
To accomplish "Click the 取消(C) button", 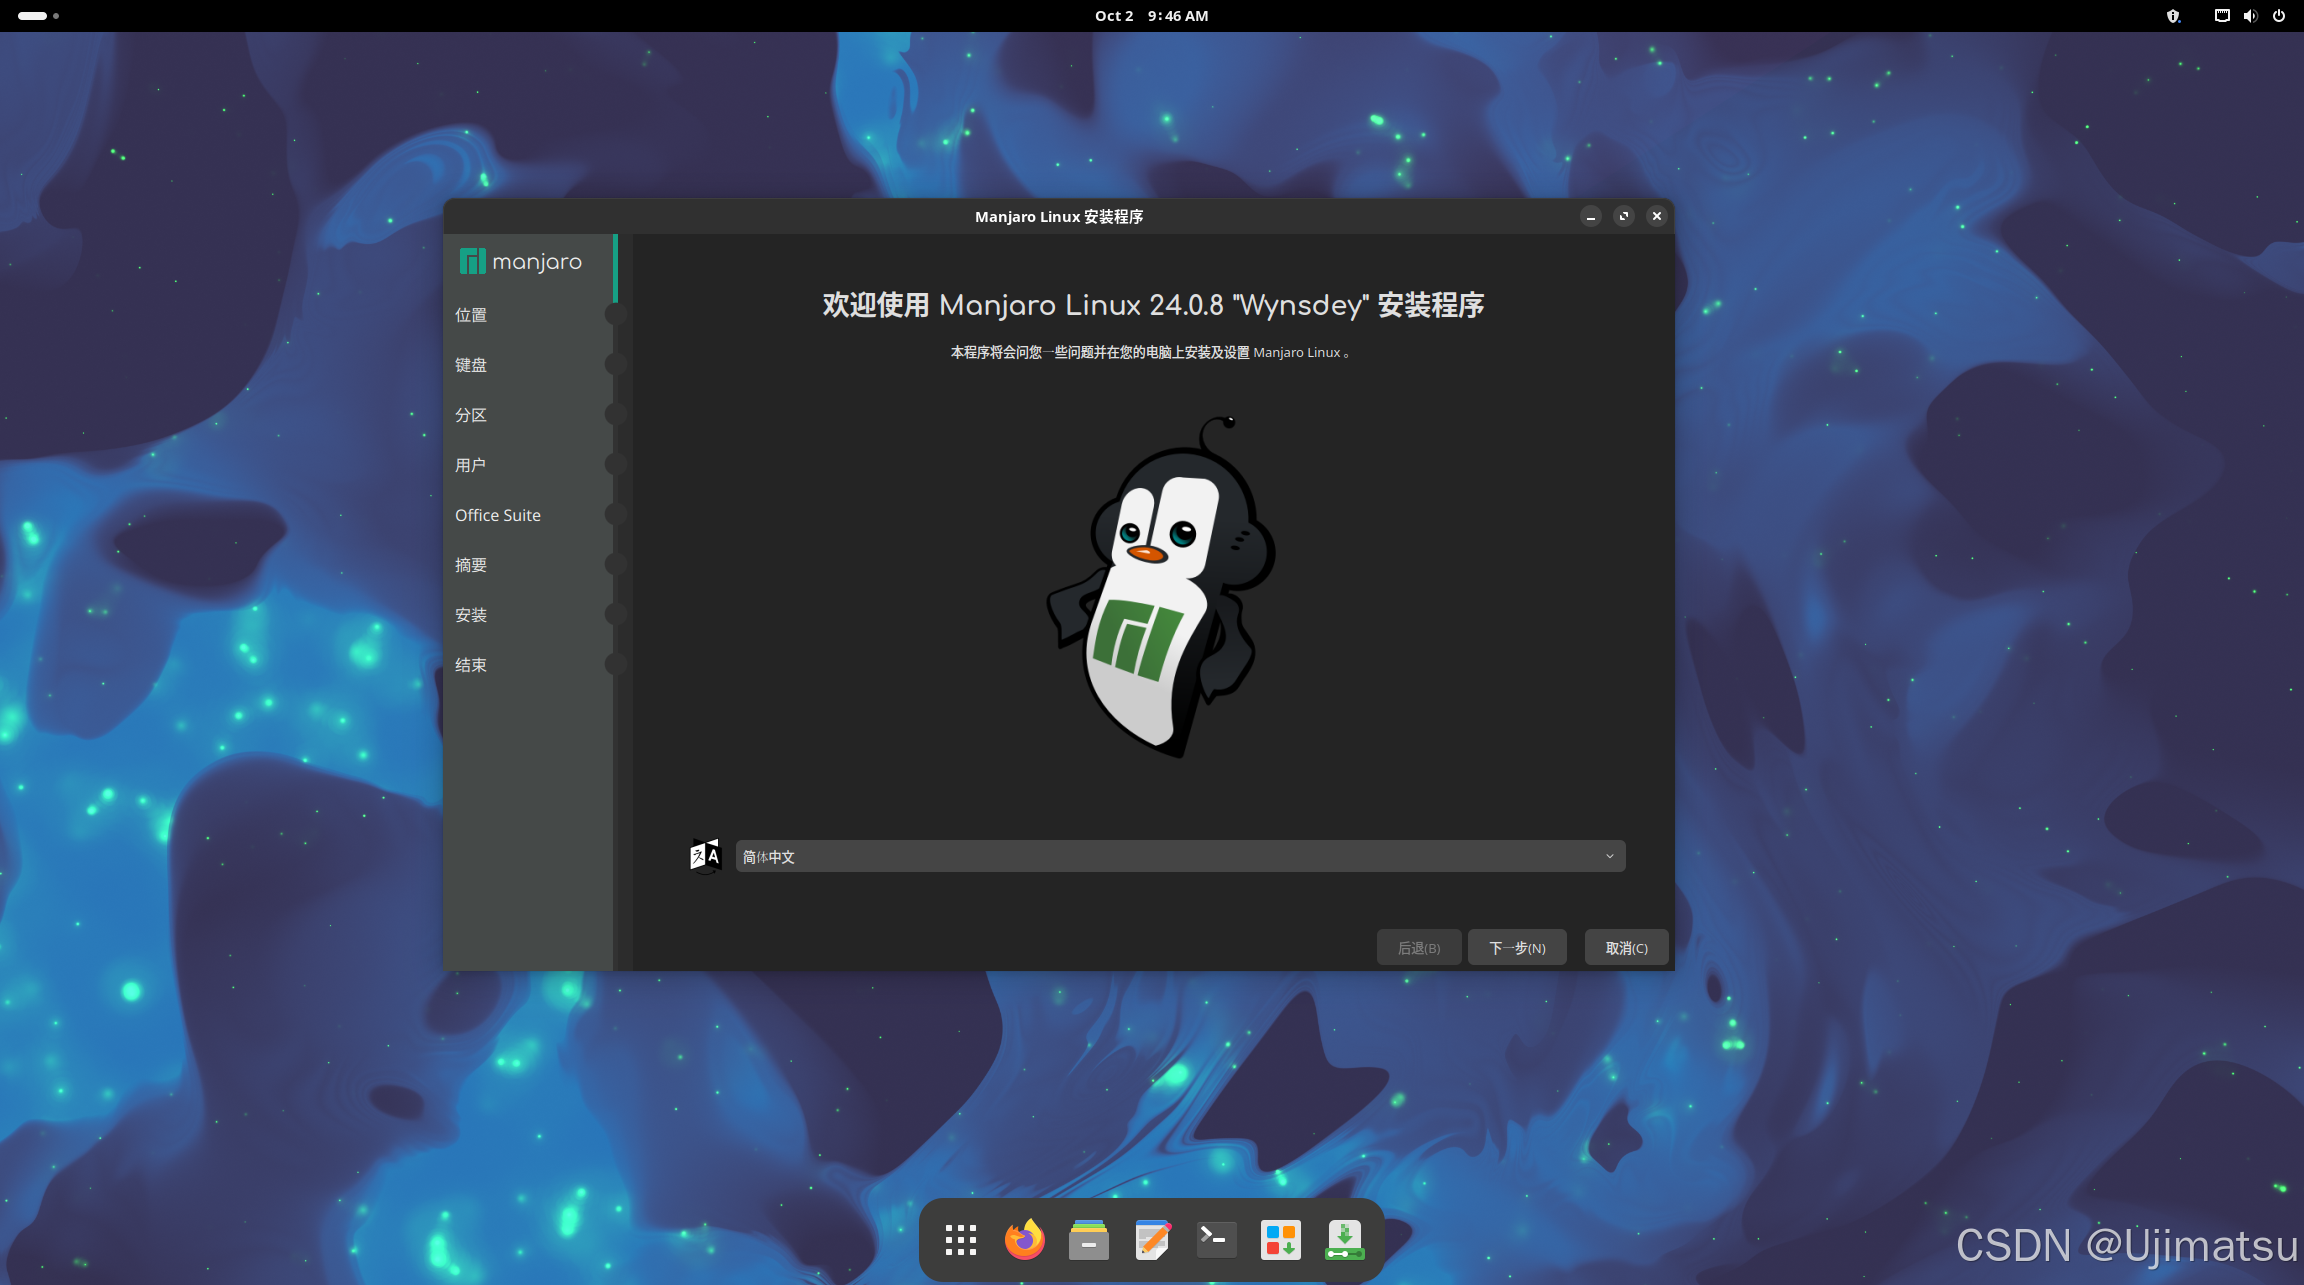I will [x=1626, y=947].
